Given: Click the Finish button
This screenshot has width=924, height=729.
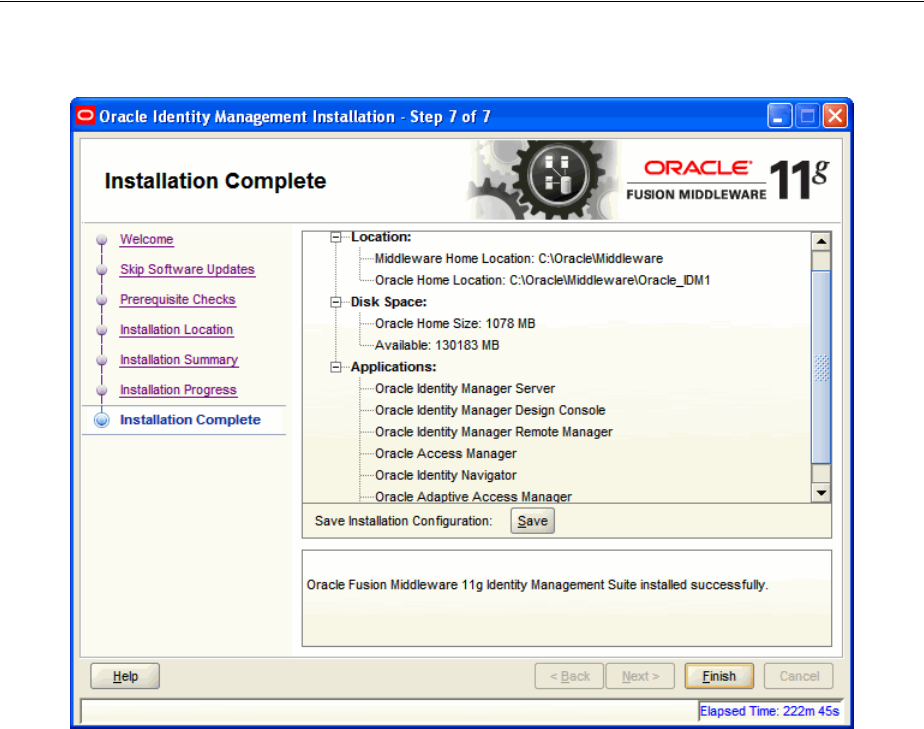Looking at the screenshot, I should point(719,676).
